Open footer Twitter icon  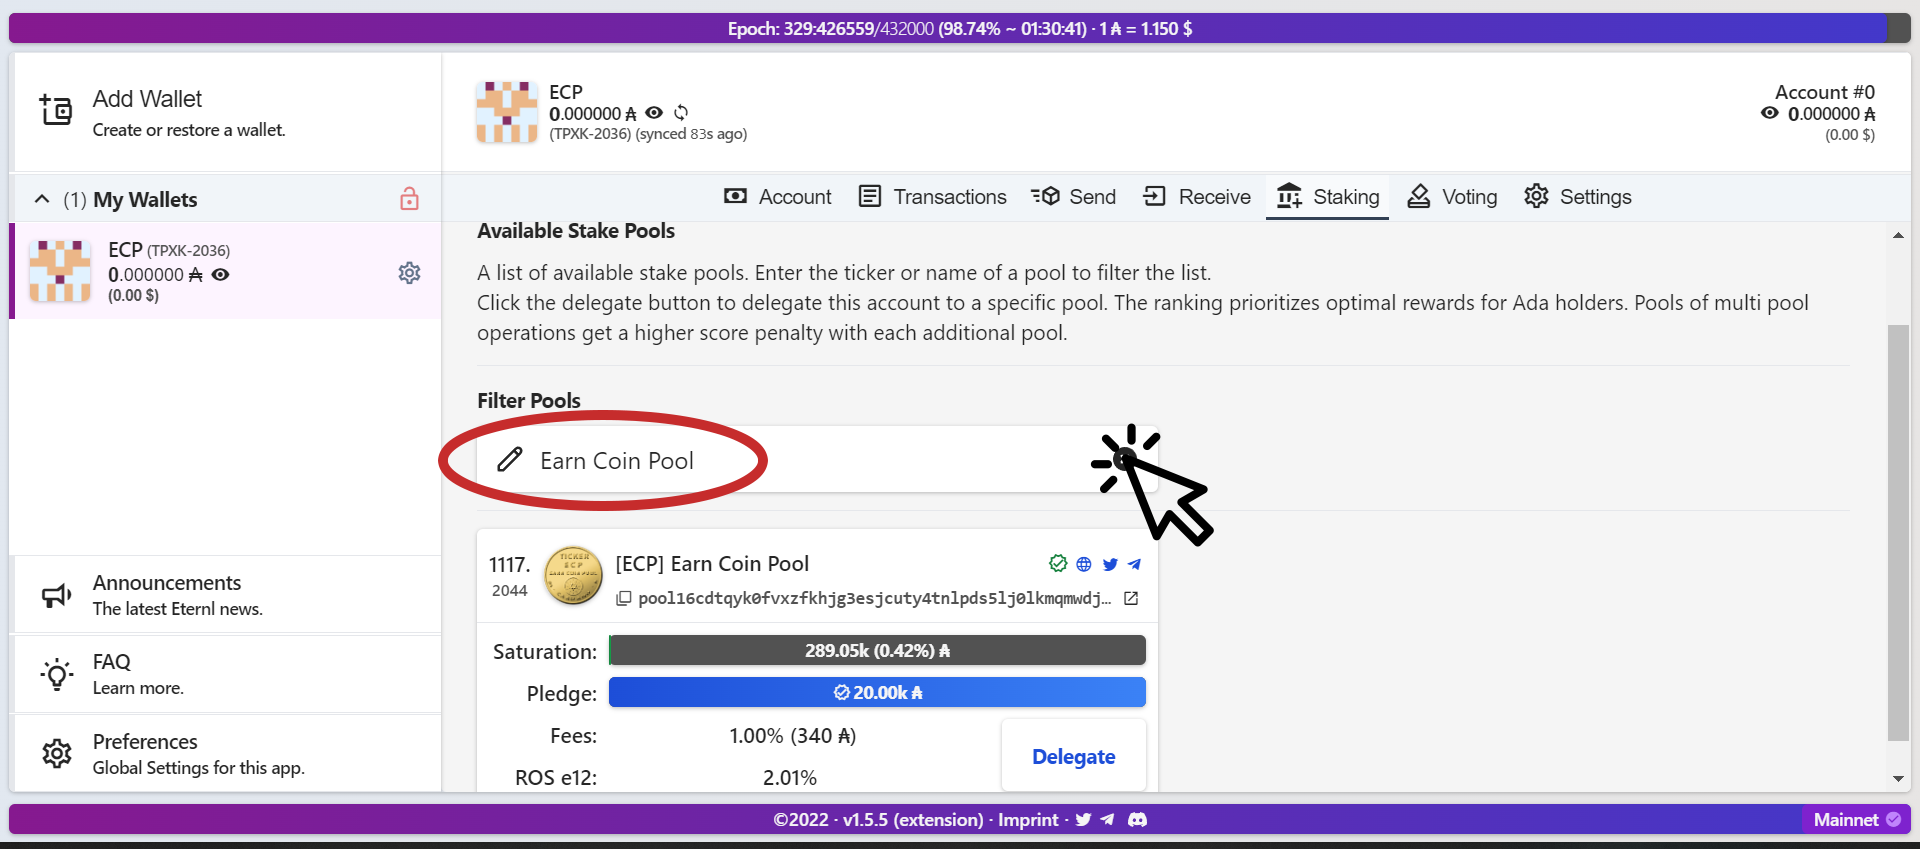point(1083,820)
